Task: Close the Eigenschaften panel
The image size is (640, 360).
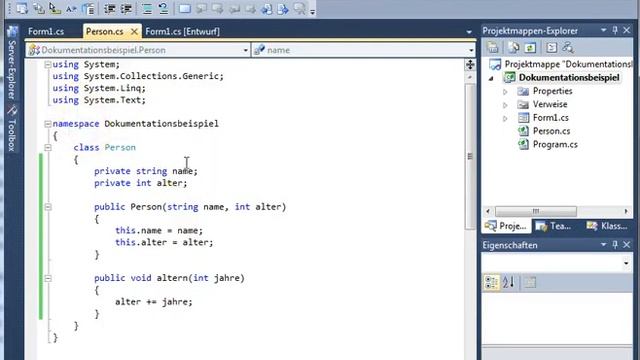Action: click(x=627, y=244)
